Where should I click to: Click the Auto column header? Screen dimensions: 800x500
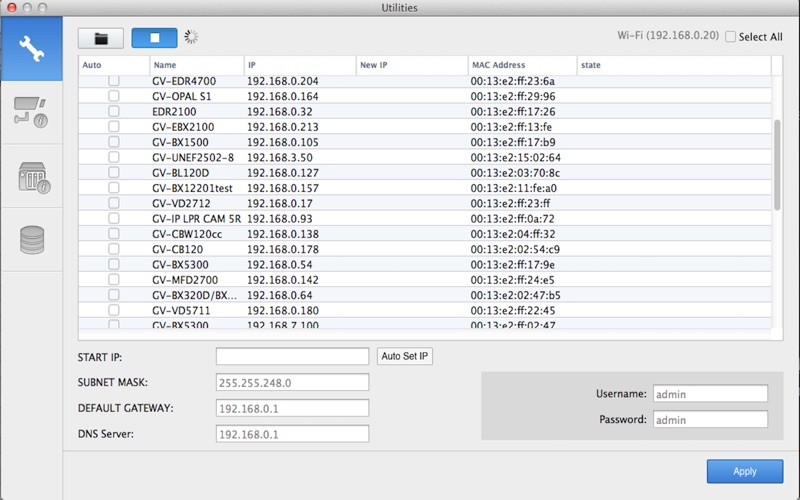tap(114, 65)
